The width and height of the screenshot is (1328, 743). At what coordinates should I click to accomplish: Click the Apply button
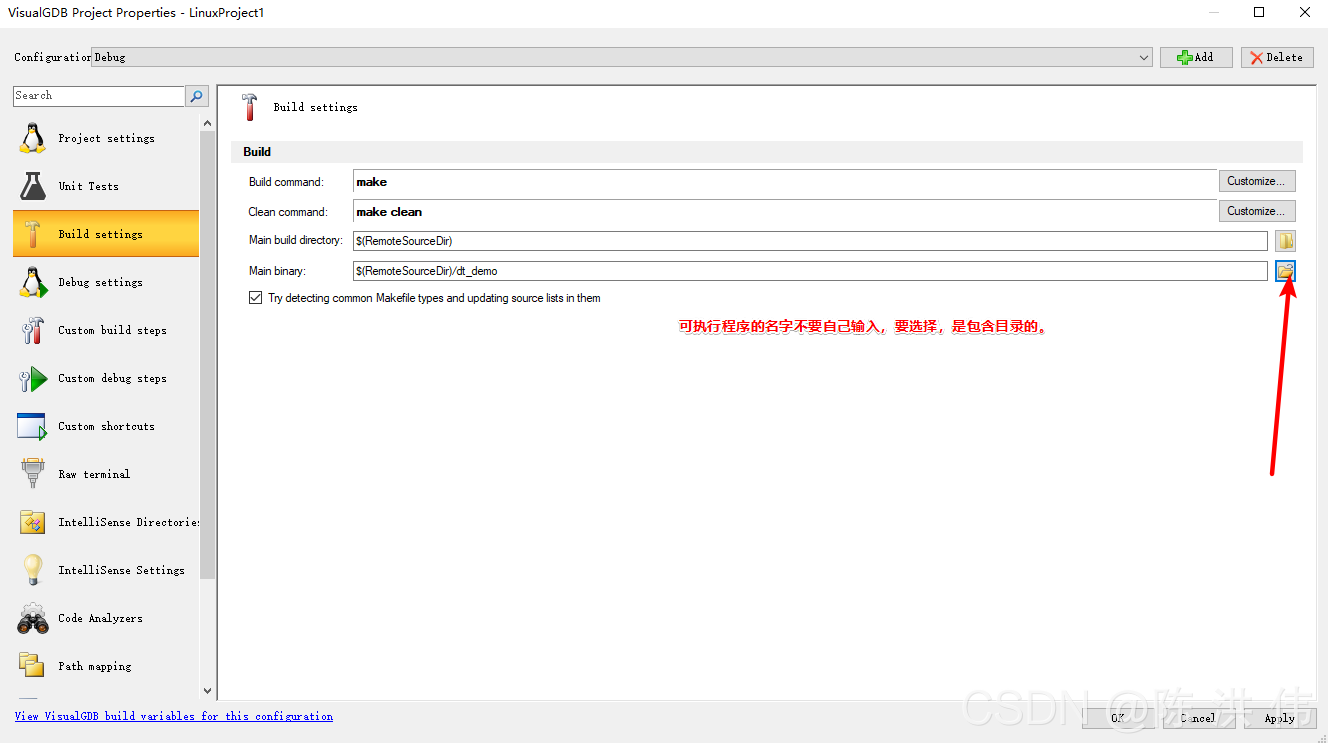[1279, 717]
